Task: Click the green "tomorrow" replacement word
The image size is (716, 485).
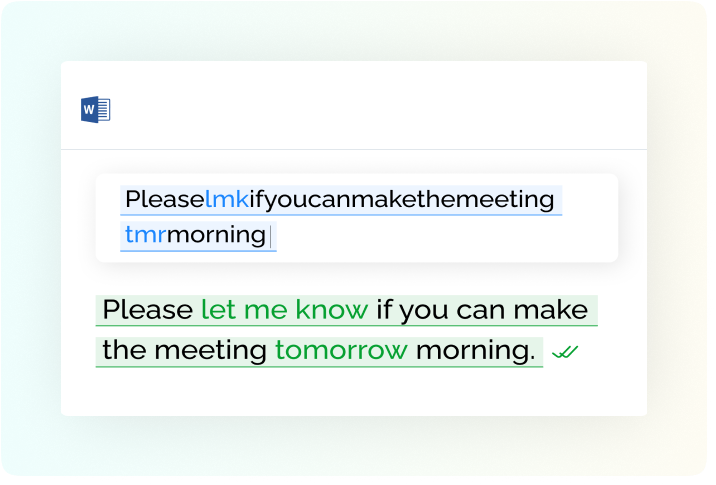Action: coord(341,351)
